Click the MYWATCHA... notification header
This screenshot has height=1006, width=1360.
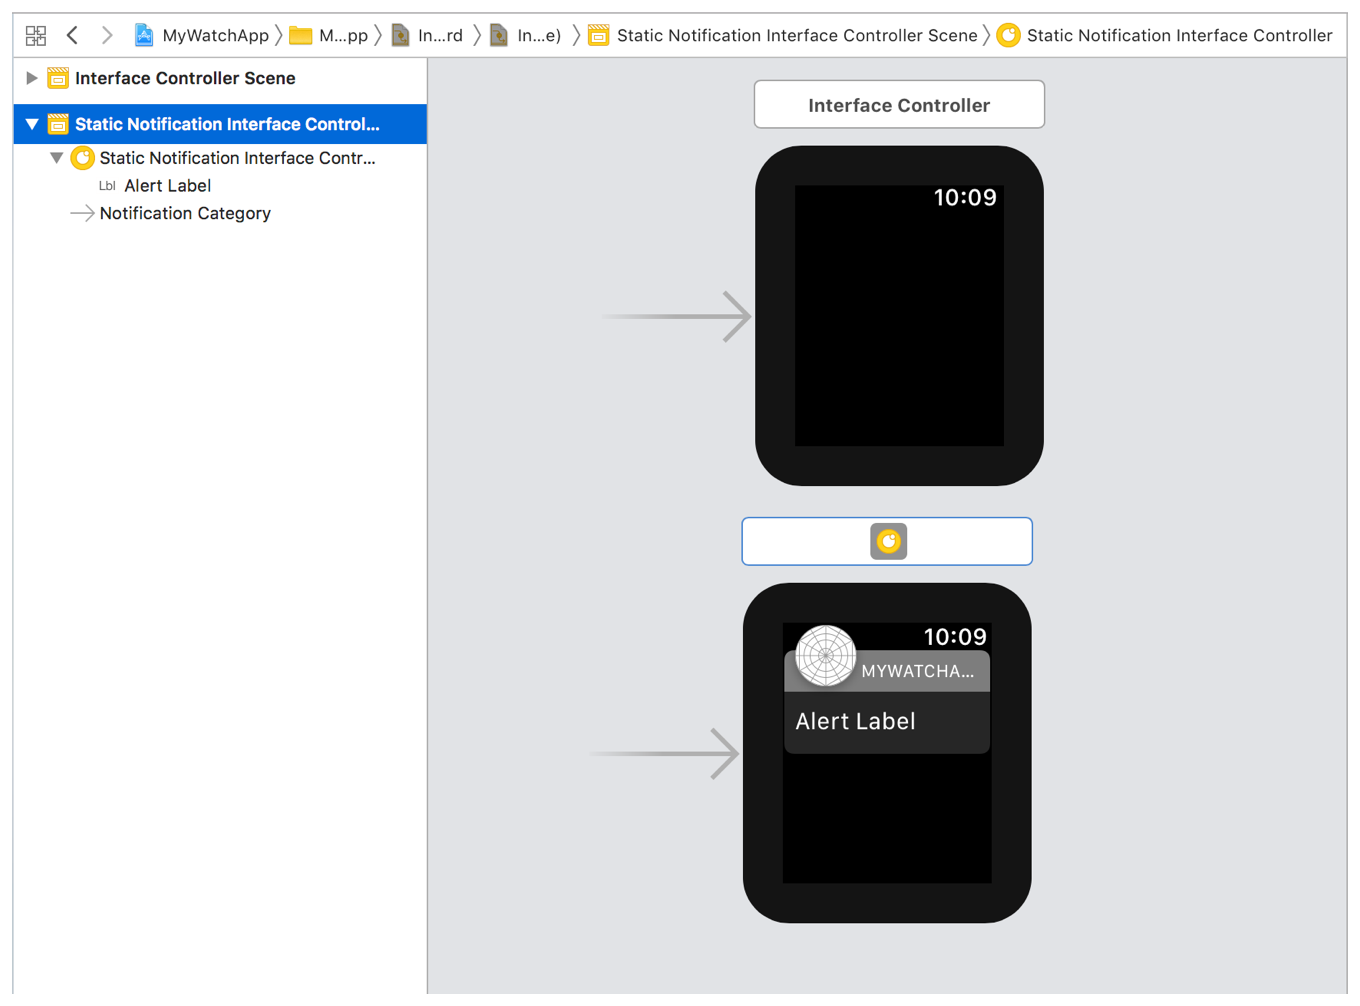917,671
